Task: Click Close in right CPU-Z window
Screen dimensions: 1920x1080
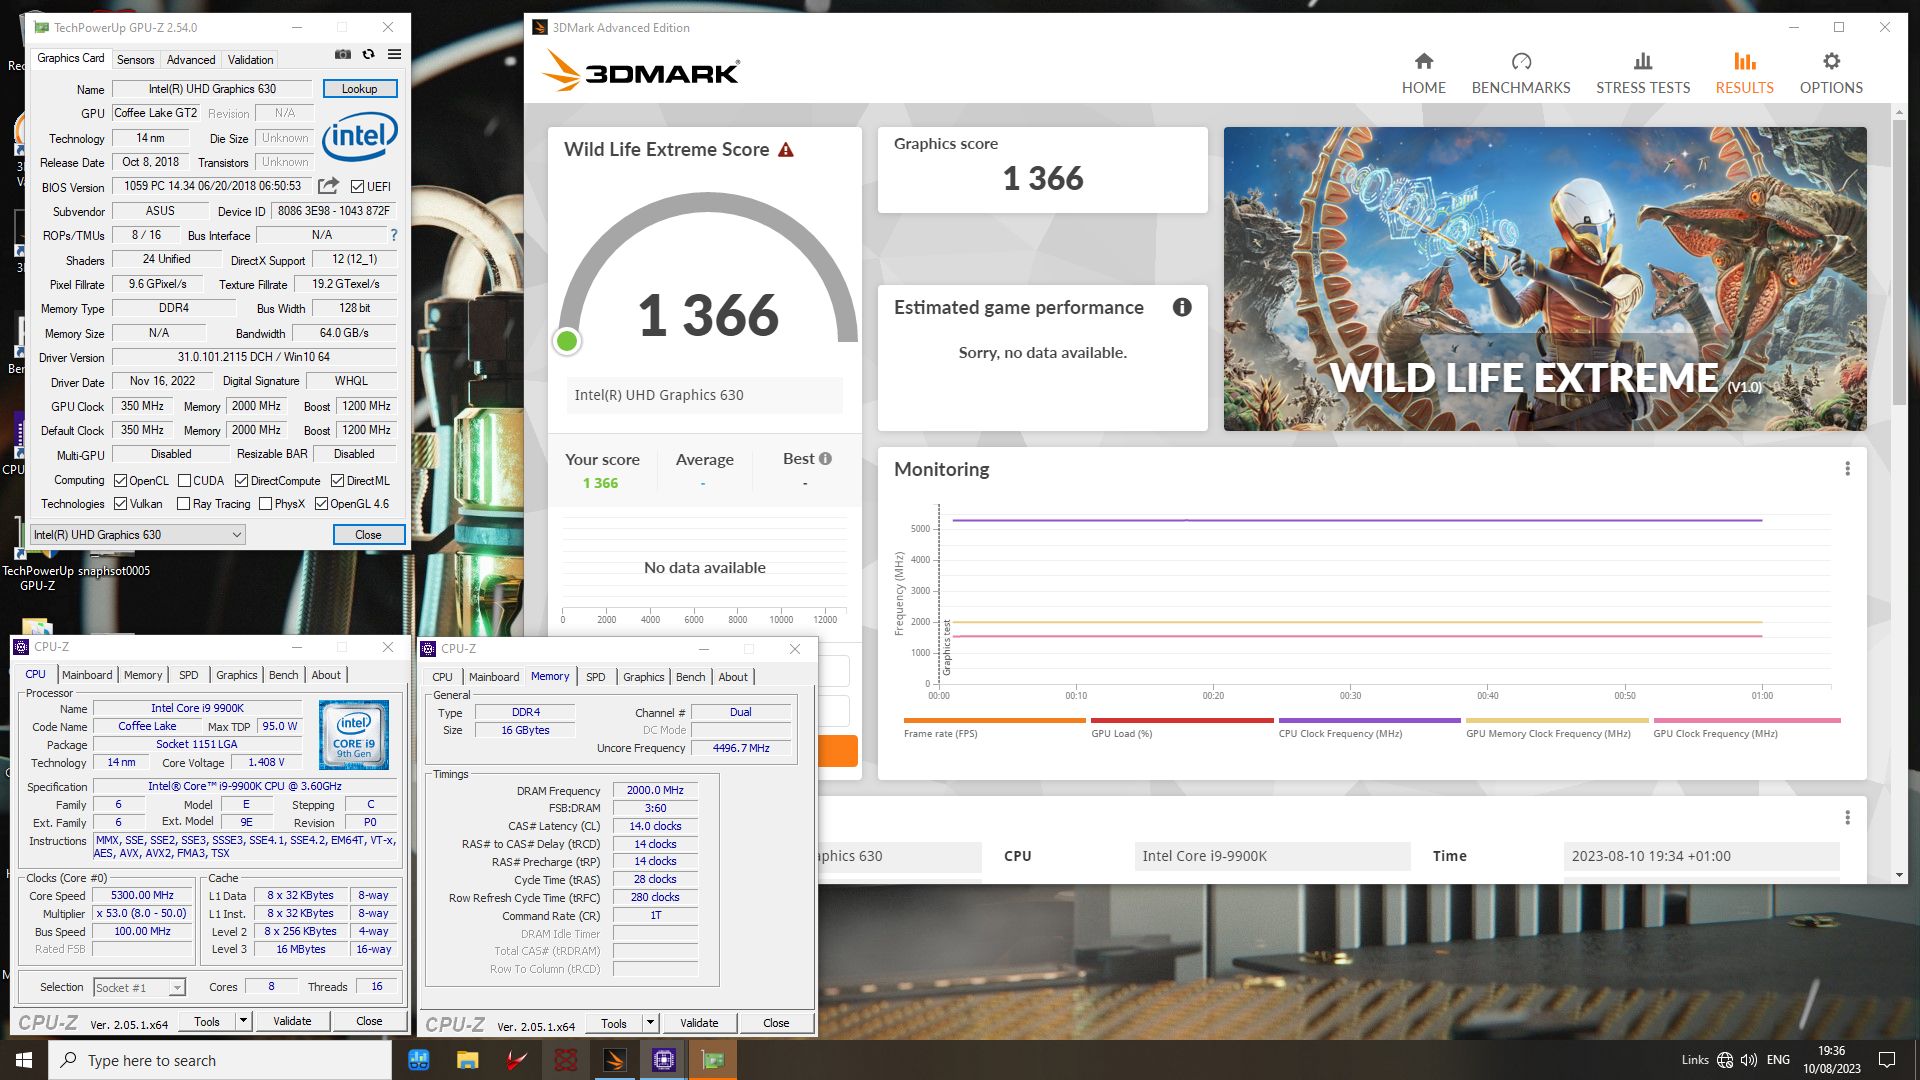Action: coord(776,1023)
